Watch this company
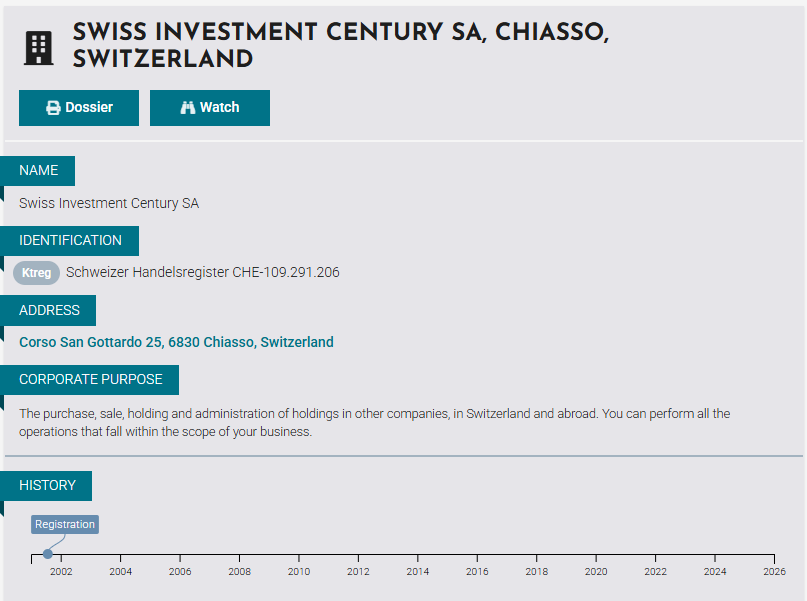 tap(210, 108)
